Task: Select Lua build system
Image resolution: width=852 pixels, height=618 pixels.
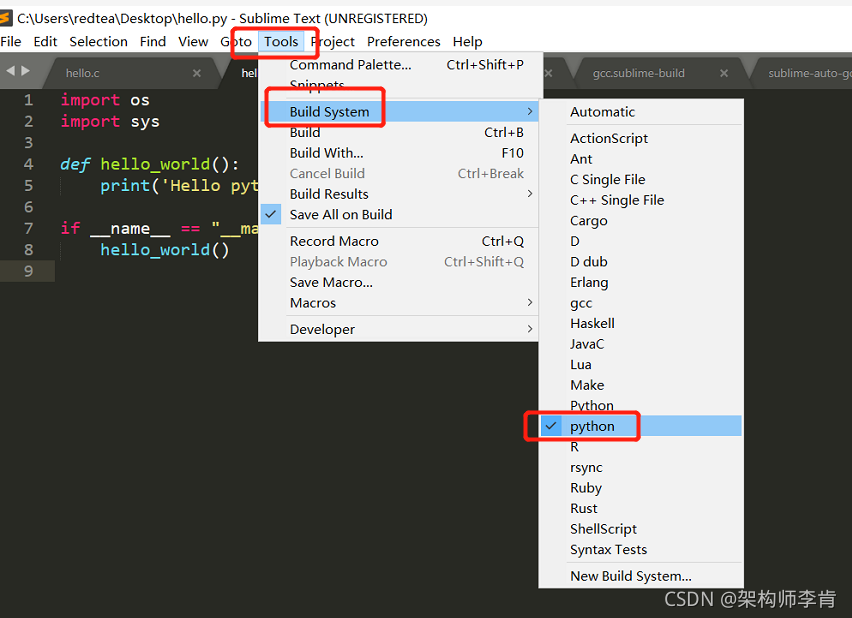Action: coord(641,364)
